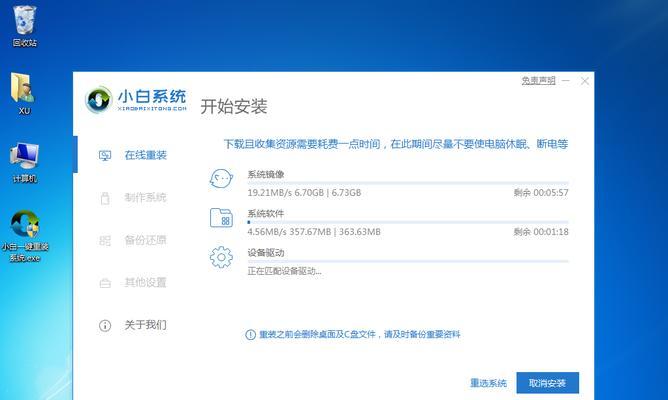Click the 19.21MB/s 6.70GB | 6.73GB text

click(304, 193)
